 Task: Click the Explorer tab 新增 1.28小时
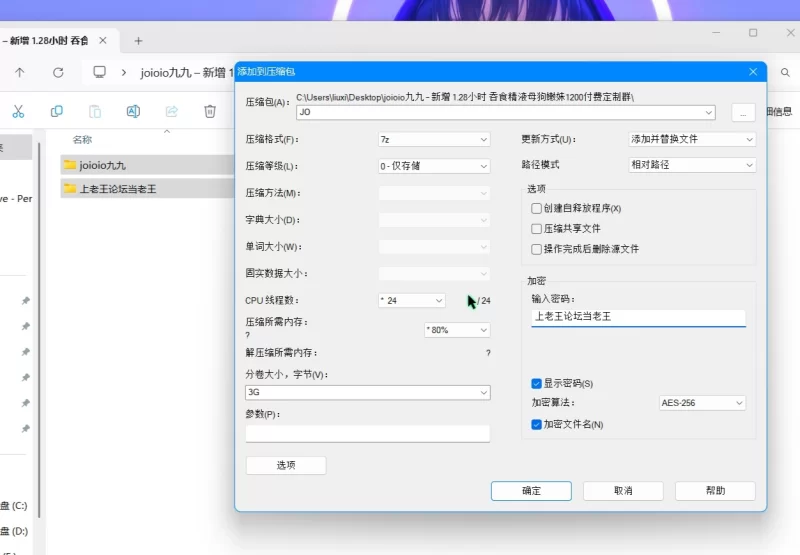click(x=46, y=40)
